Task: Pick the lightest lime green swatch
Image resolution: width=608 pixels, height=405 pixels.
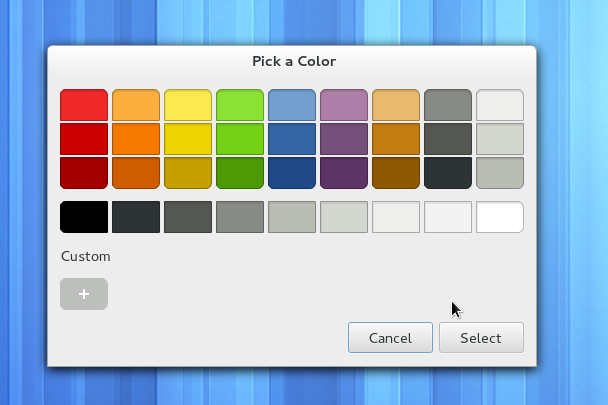Action: [x=240, y=105]
